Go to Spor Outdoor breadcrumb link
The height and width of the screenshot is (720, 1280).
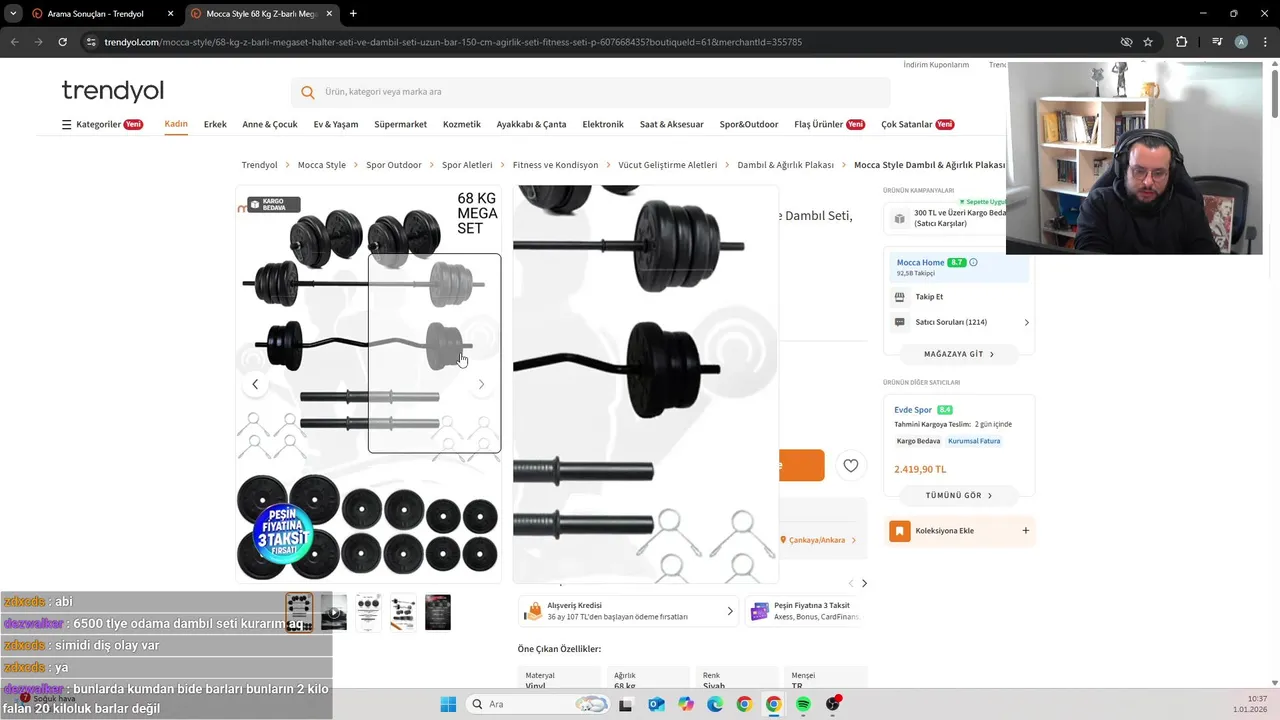pyautogui.click(x=394, y=165)
